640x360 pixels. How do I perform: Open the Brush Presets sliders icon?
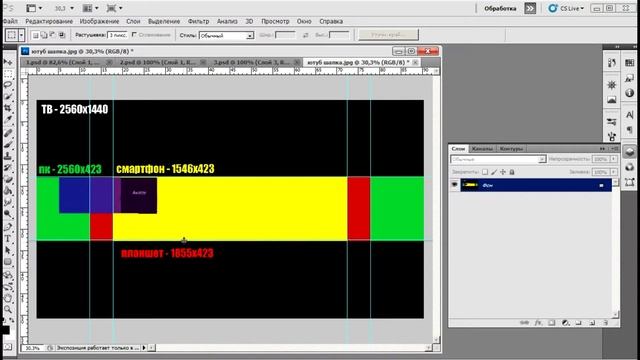click(611, 122)
